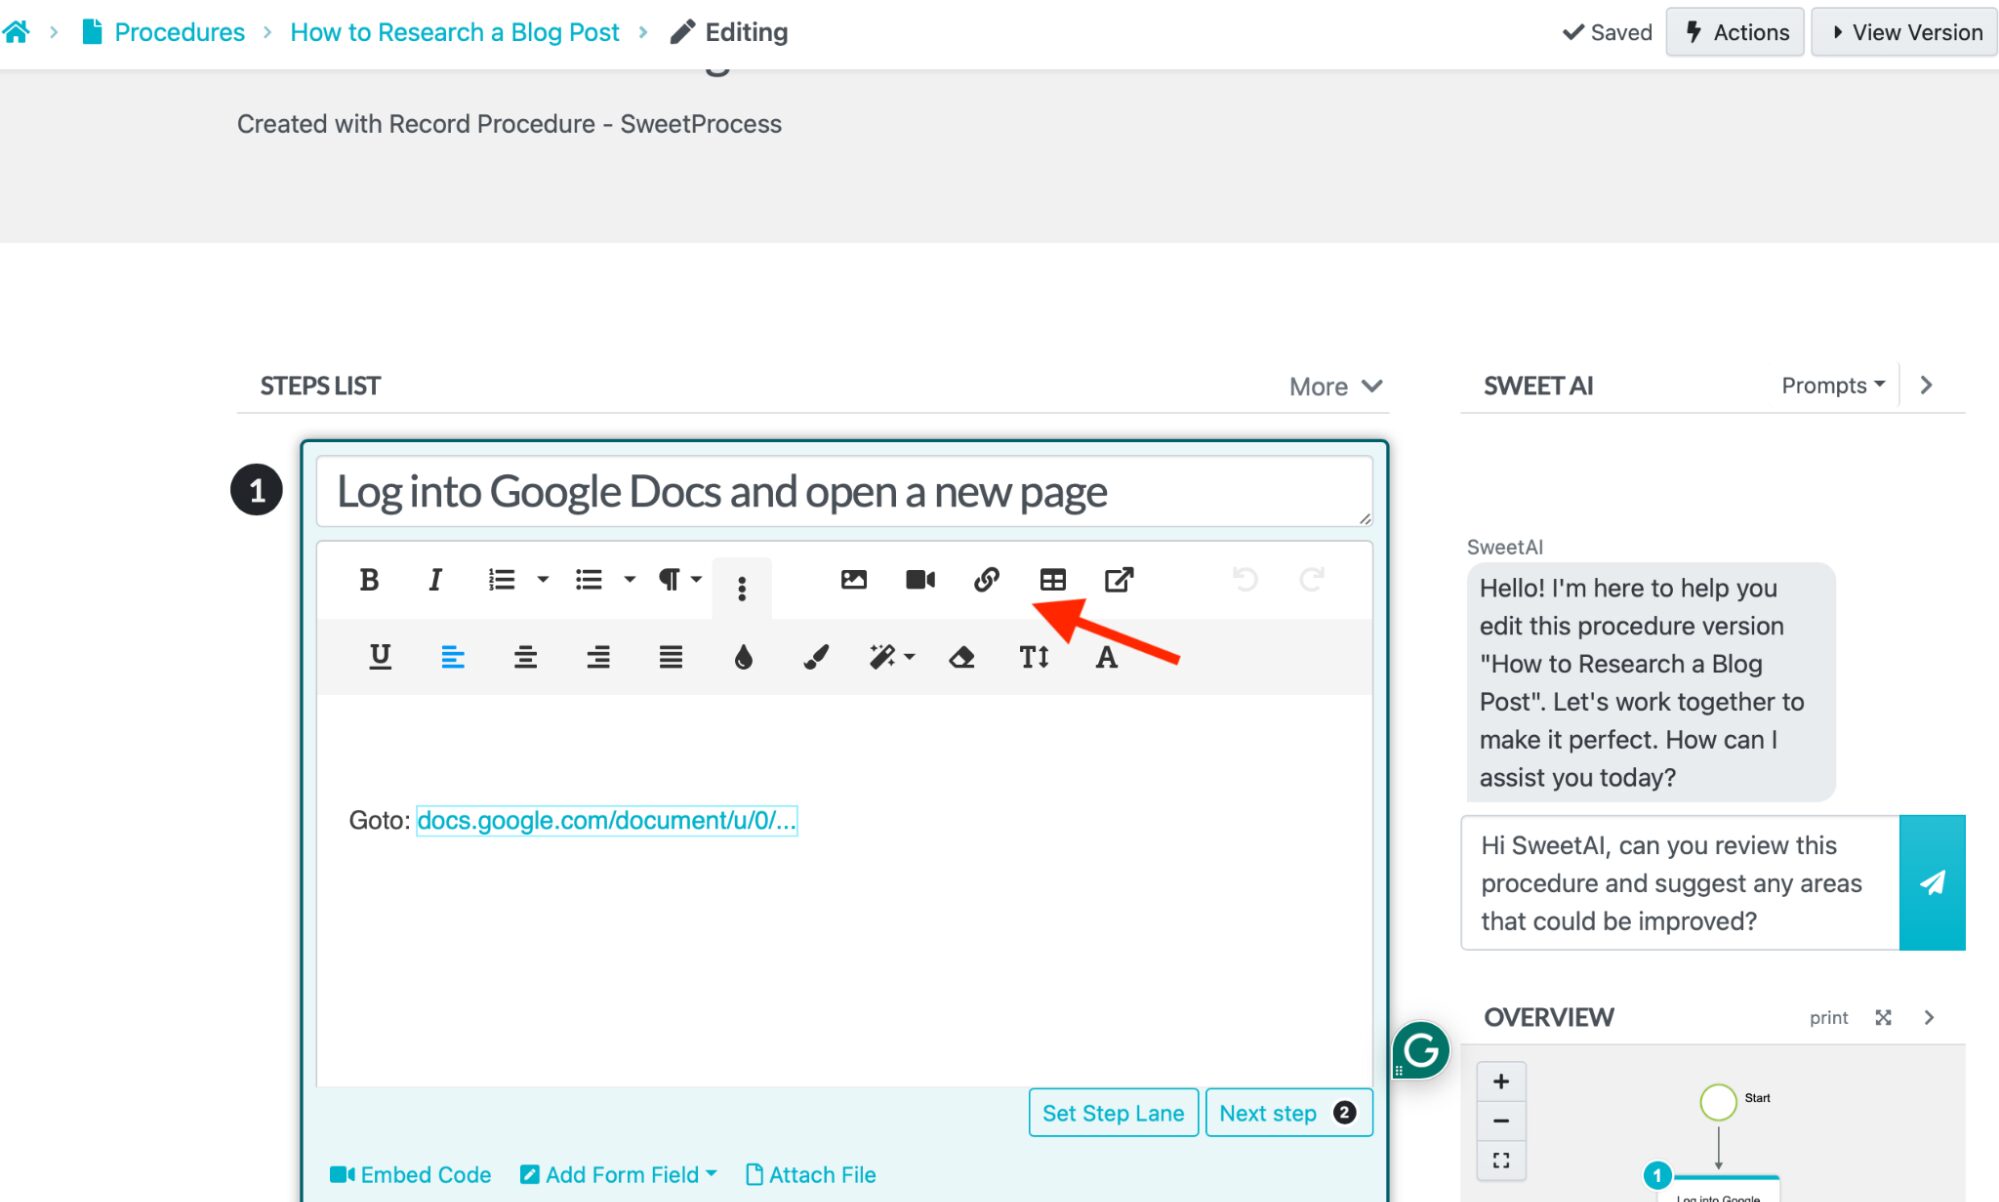The height and width of the screenshot is (1202, 1999).
Task: Open the docs.google.com document link
Action: 606,820
